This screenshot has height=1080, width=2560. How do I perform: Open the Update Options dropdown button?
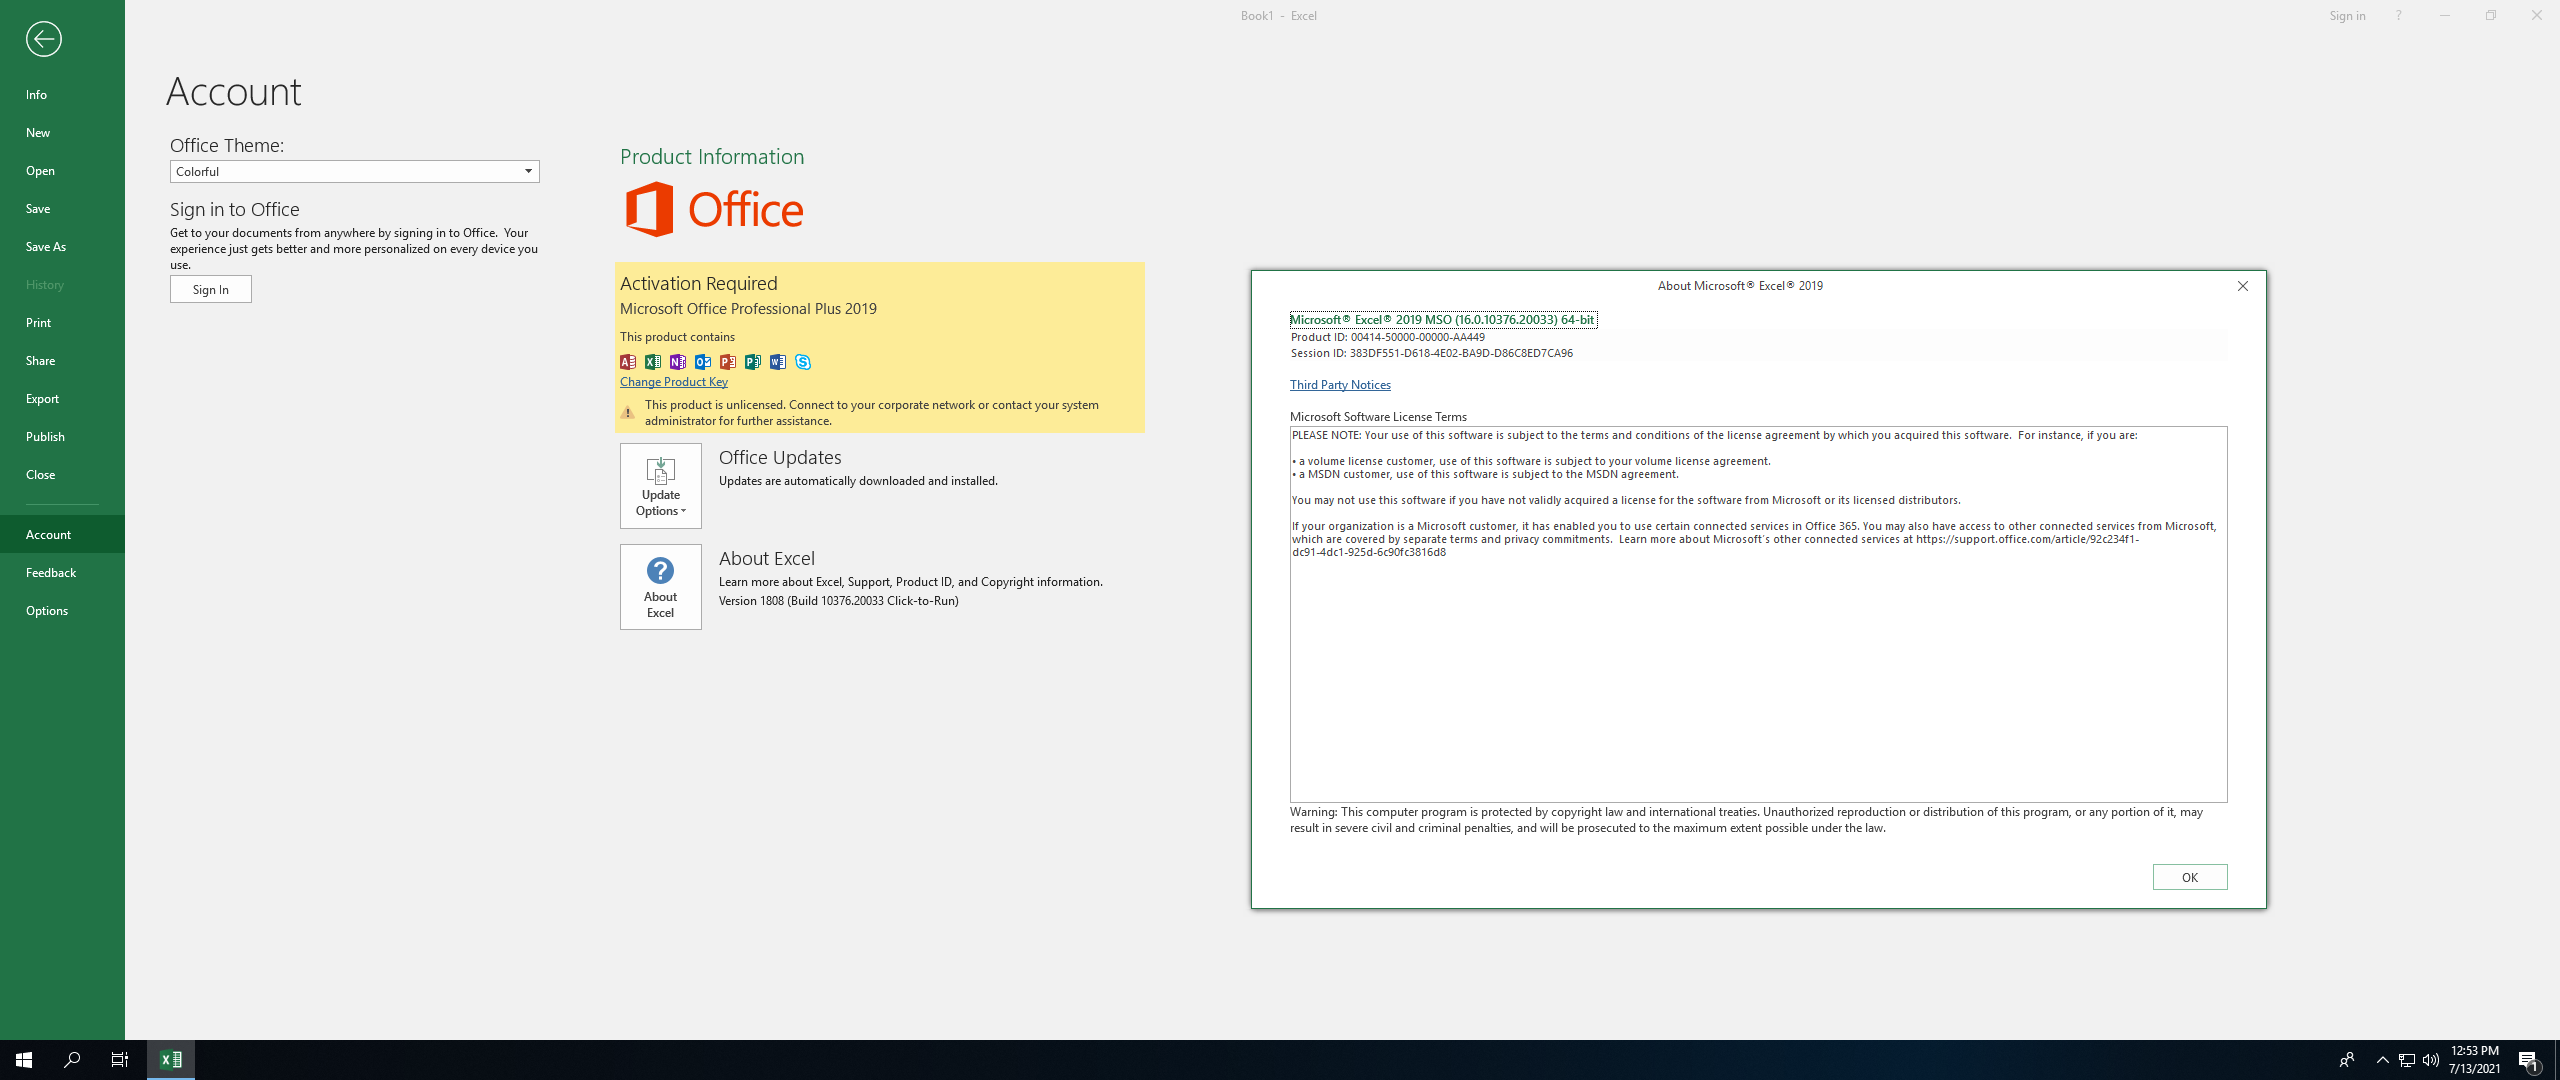coord(661,486)
